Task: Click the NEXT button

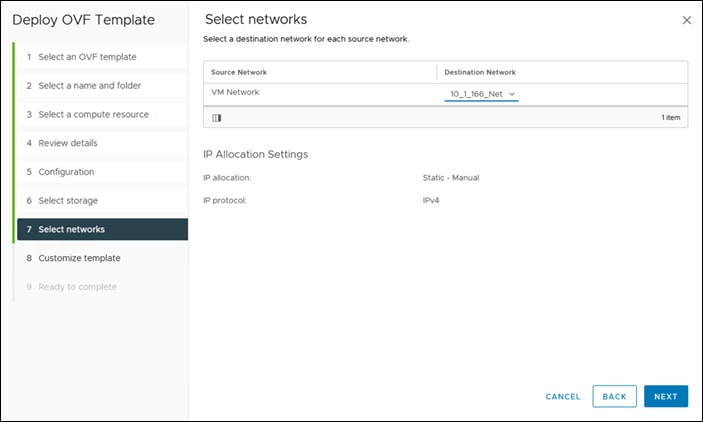Action: (666, 396)
